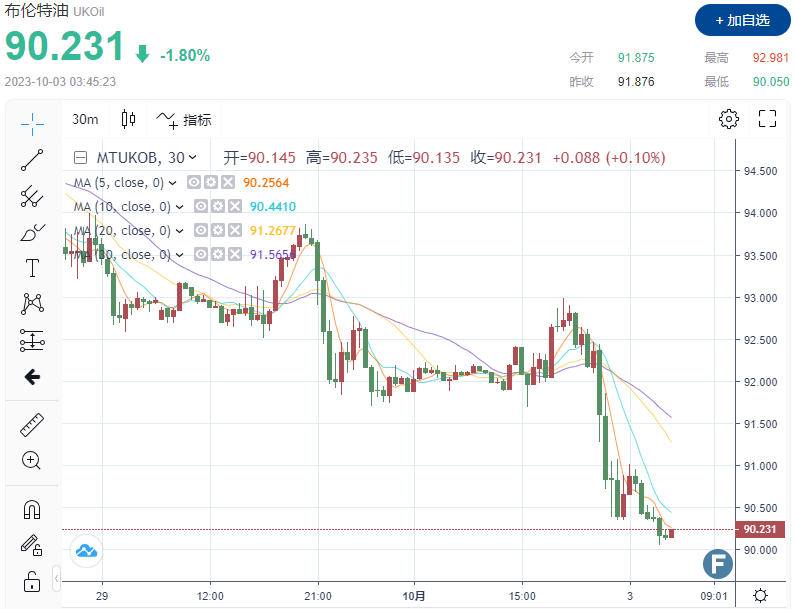Open chart settings gear at top right
Screen dimensions: 795x609
pos(729,120)
